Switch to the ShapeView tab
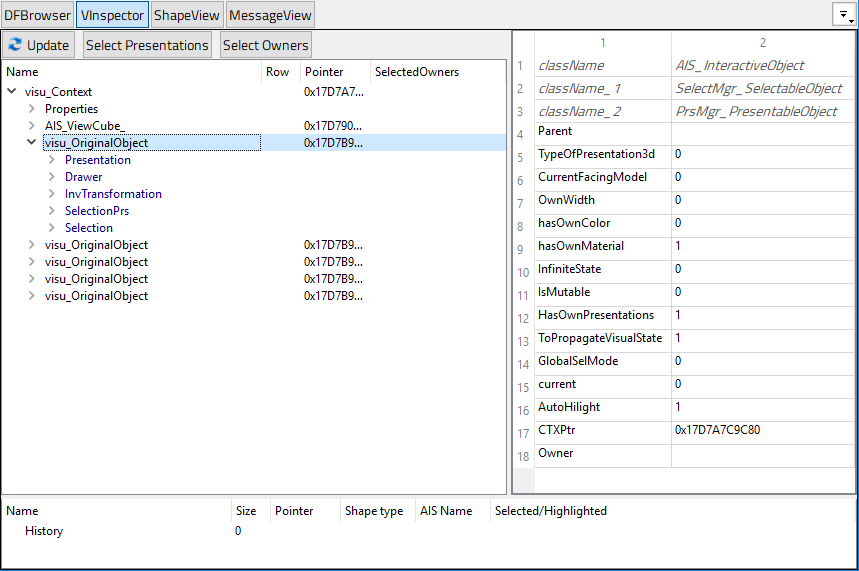The width and height of the screenshot is (859, 571). point(186,15)
